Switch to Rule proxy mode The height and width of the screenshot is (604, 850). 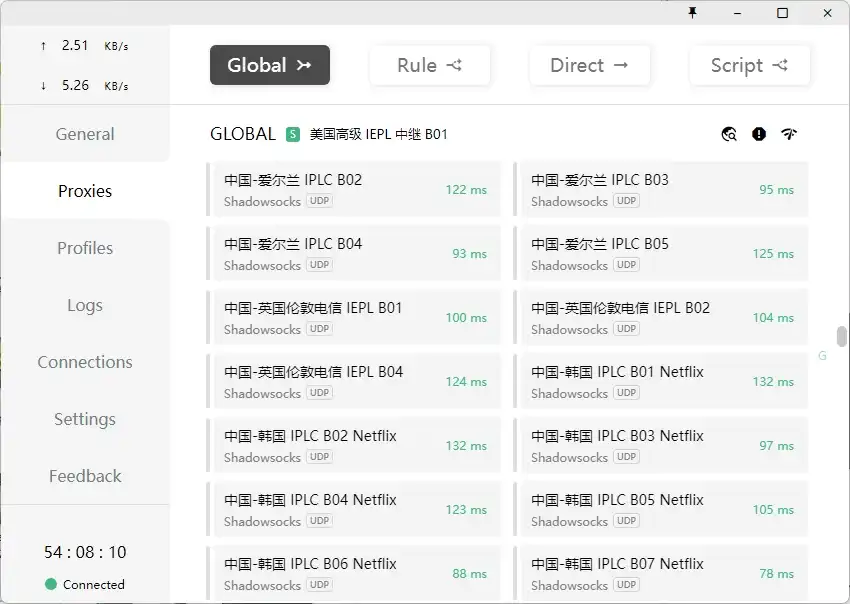[429, 65]
